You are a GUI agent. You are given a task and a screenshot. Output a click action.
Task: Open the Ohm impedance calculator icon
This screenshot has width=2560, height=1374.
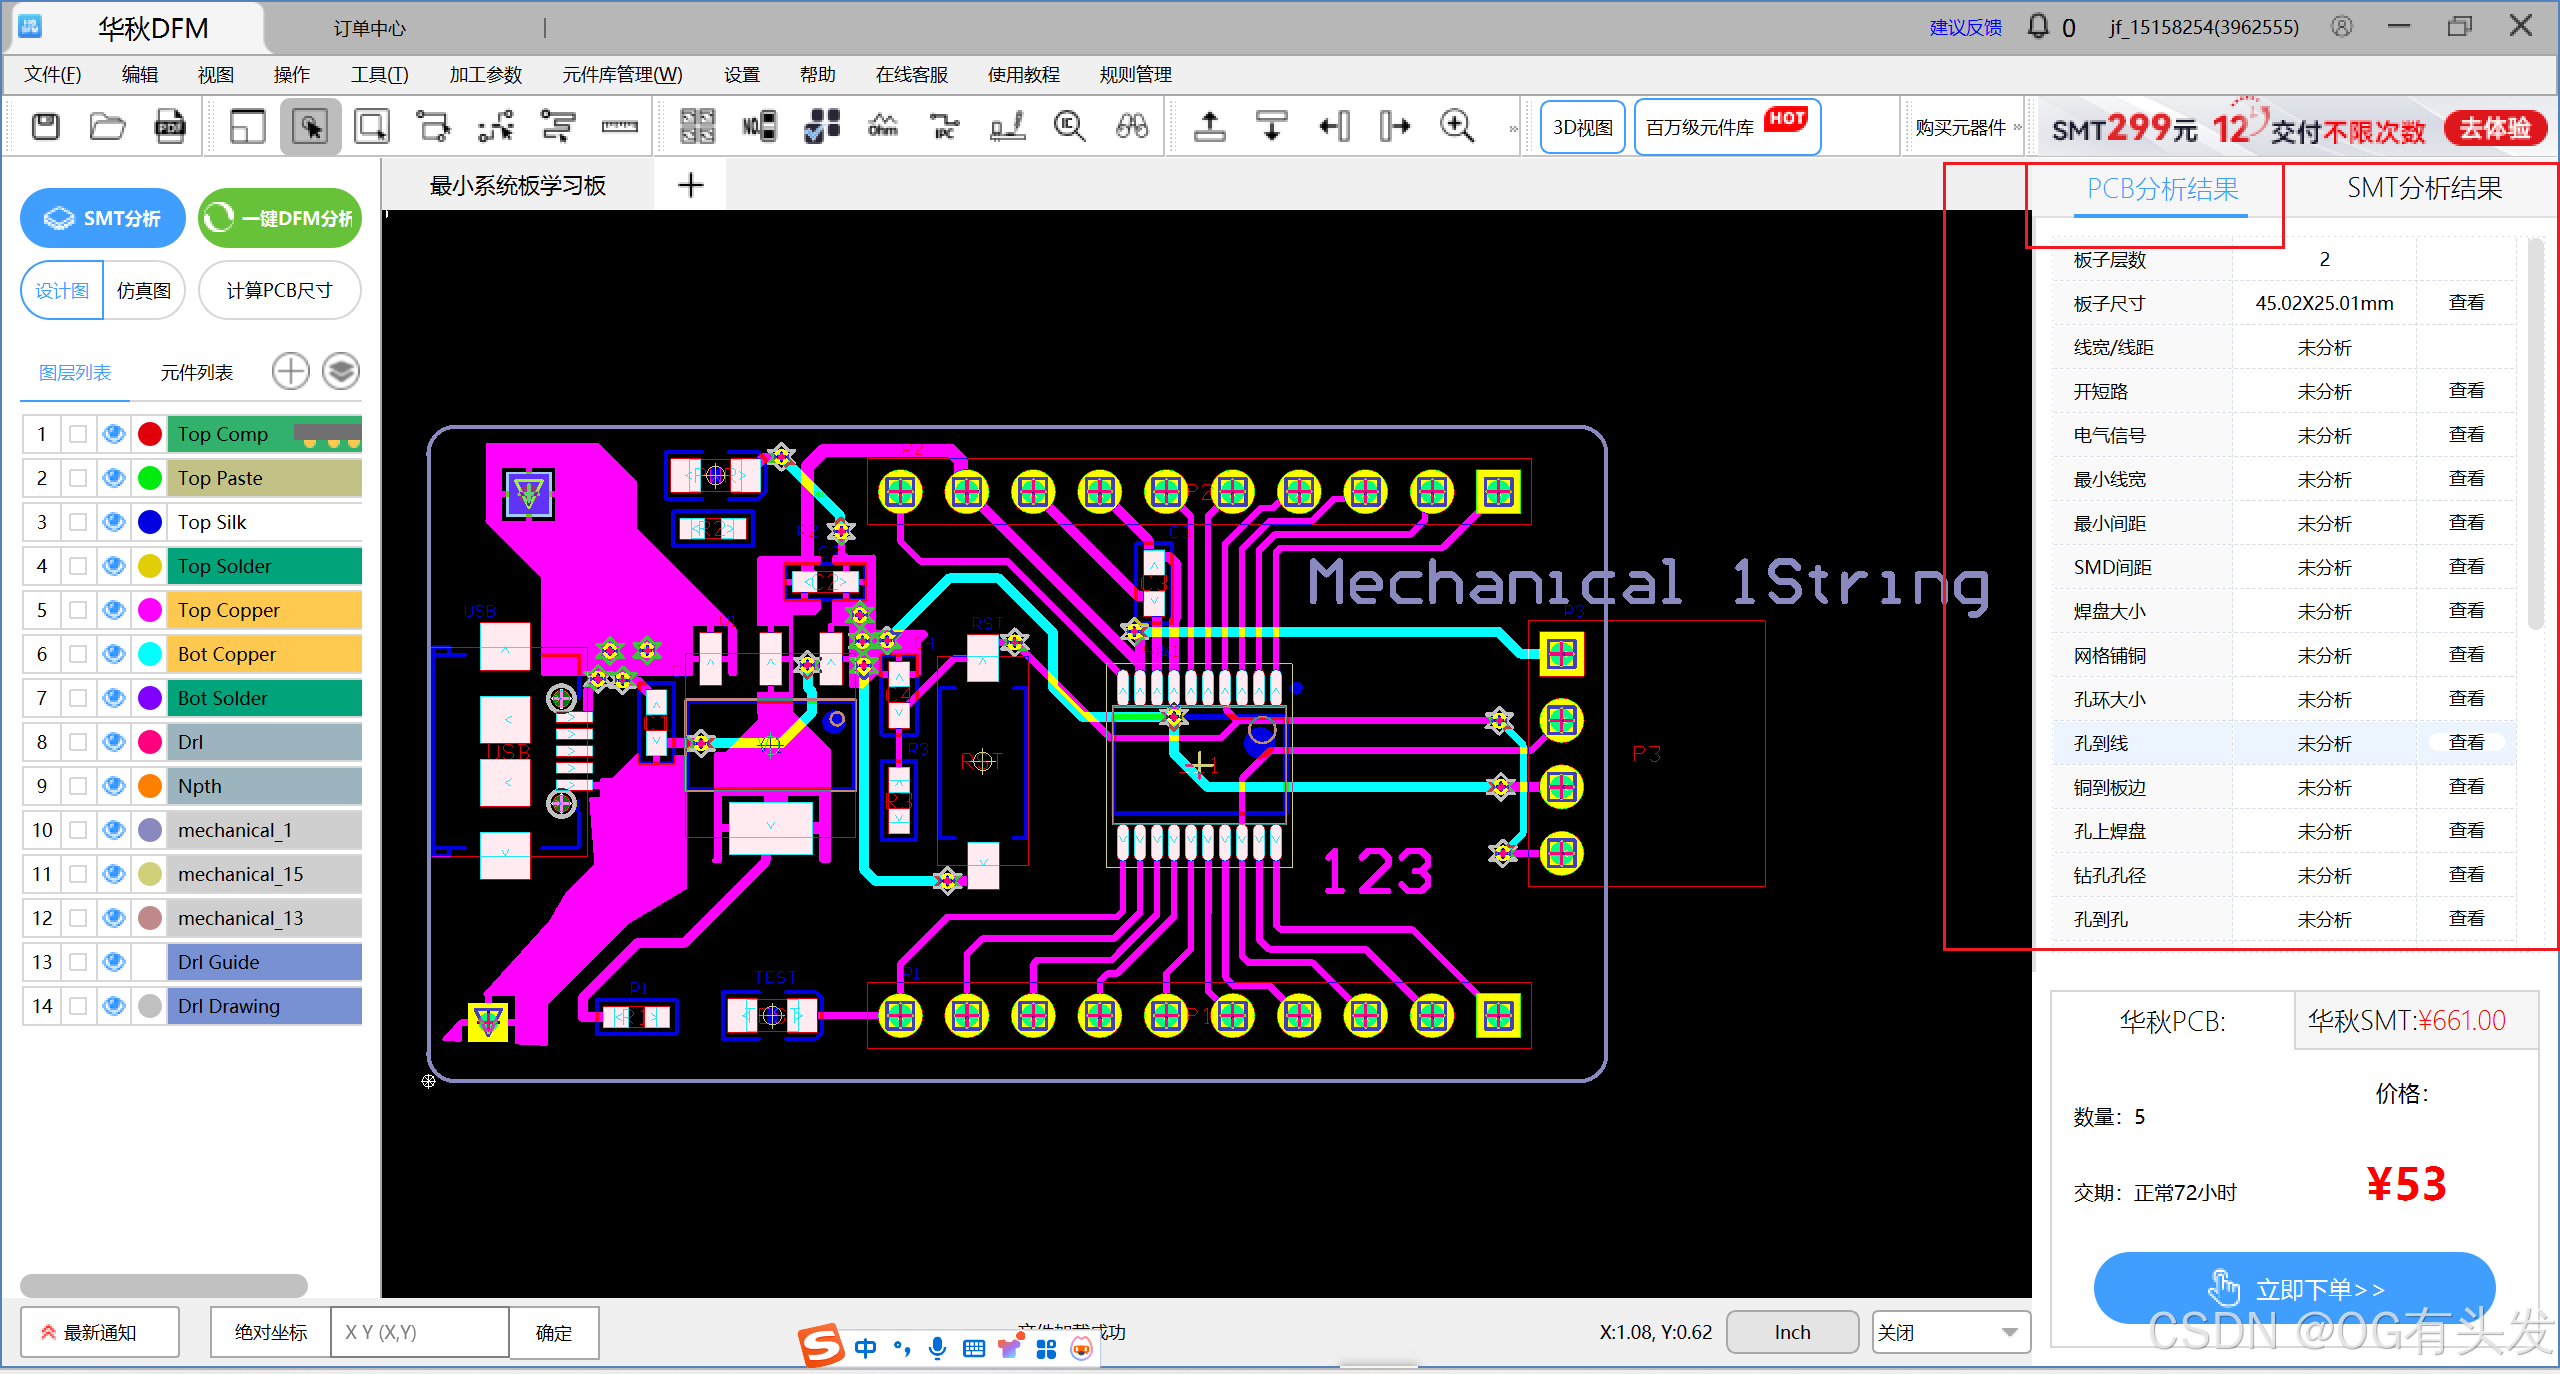click(x=883, y=127)
